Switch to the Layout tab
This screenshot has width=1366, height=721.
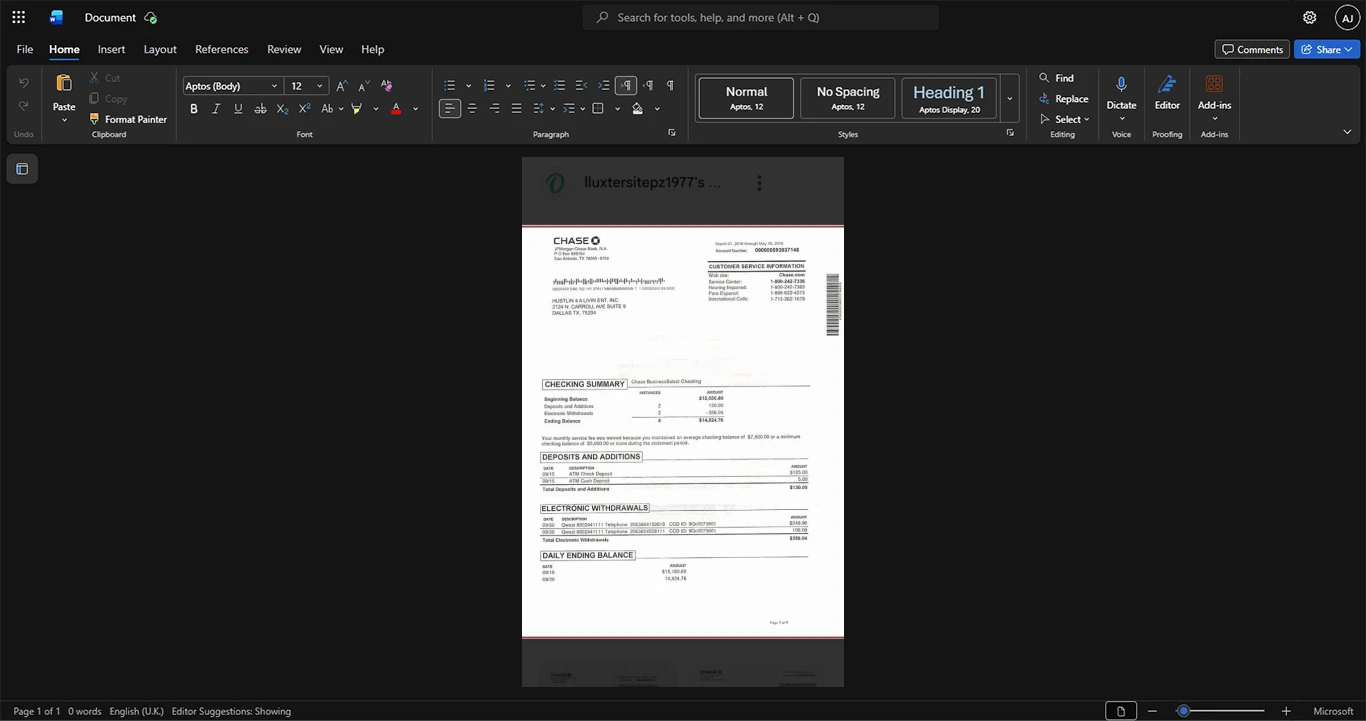160,49
